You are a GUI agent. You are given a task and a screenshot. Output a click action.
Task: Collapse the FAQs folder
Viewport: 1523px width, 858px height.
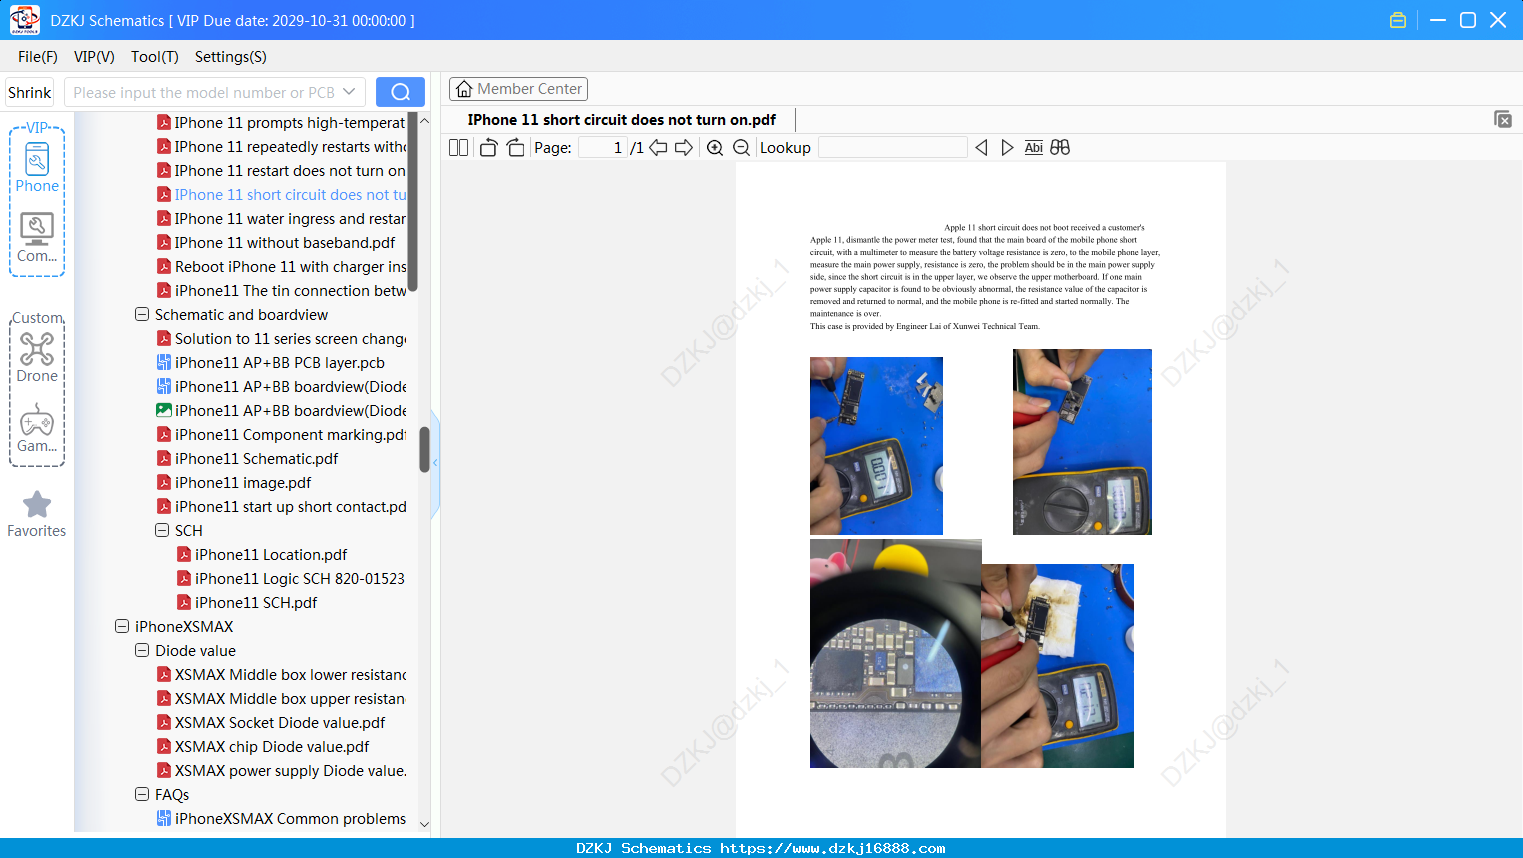pyautogui.click(x=142, y=794)
